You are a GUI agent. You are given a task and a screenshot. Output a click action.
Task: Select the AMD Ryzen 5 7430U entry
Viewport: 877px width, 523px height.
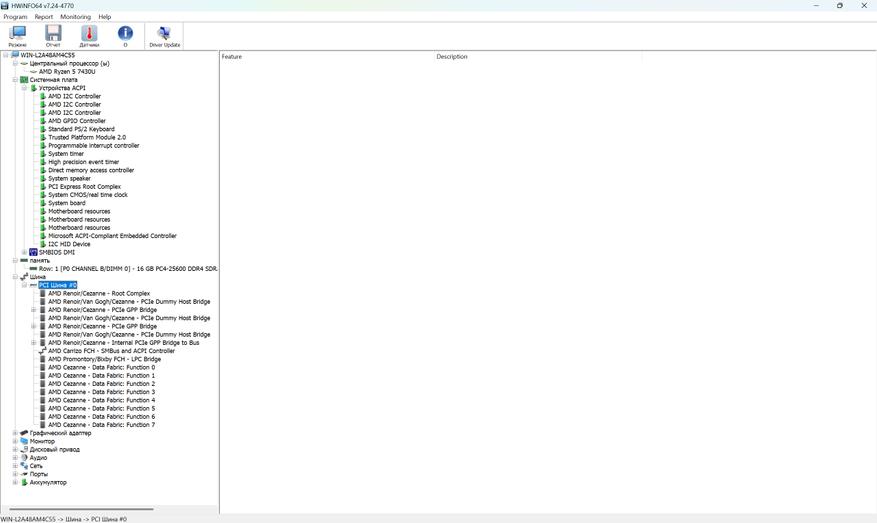point(67,72)
